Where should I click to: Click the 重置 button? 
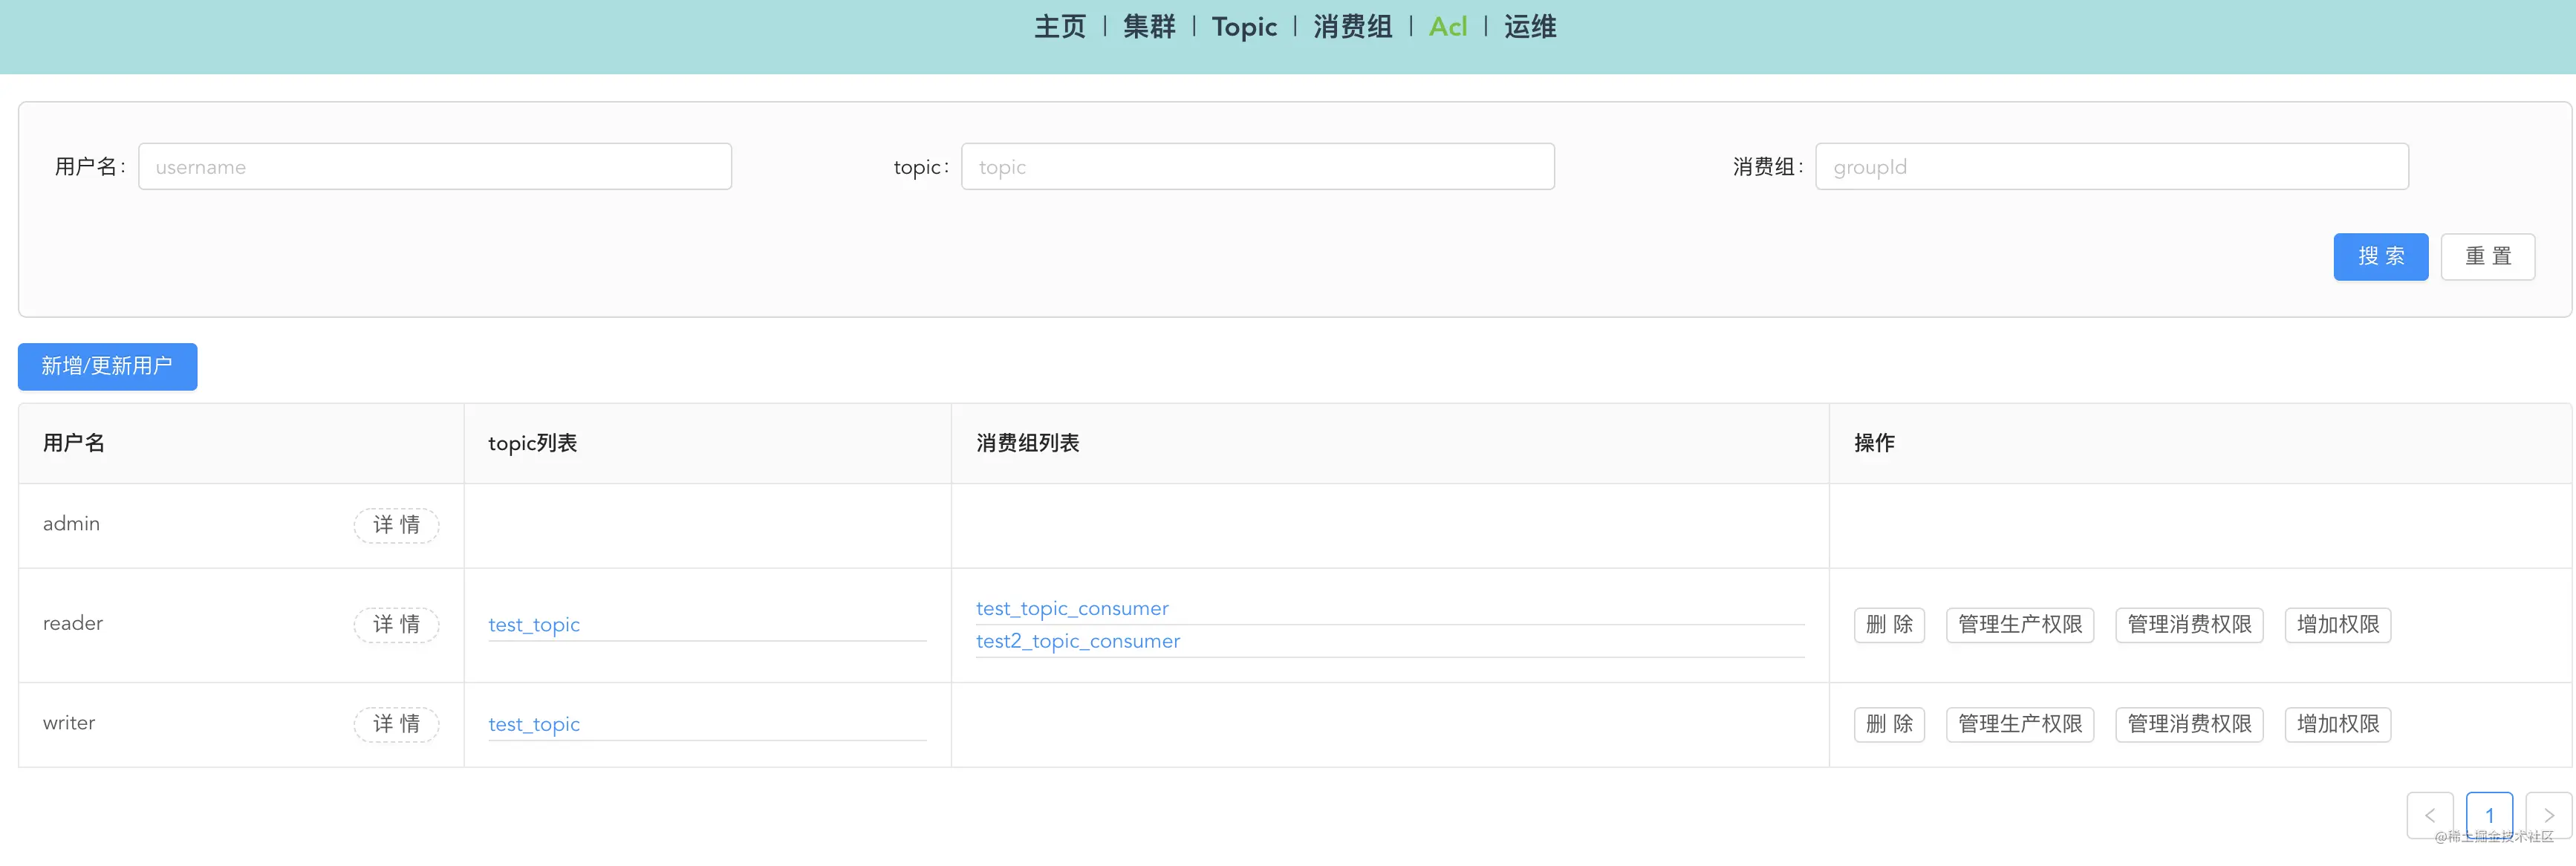[2488, 257]
